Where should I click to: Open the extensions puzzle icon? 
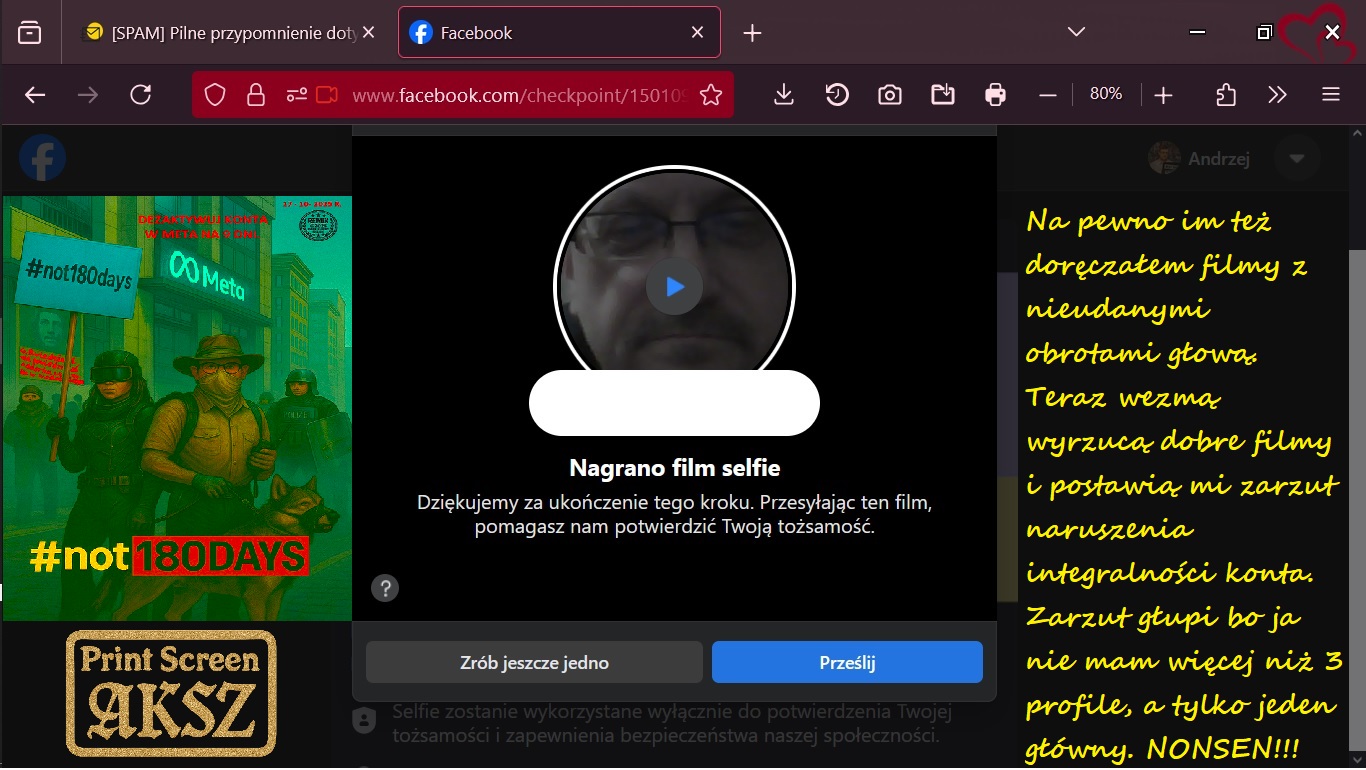1226,95
